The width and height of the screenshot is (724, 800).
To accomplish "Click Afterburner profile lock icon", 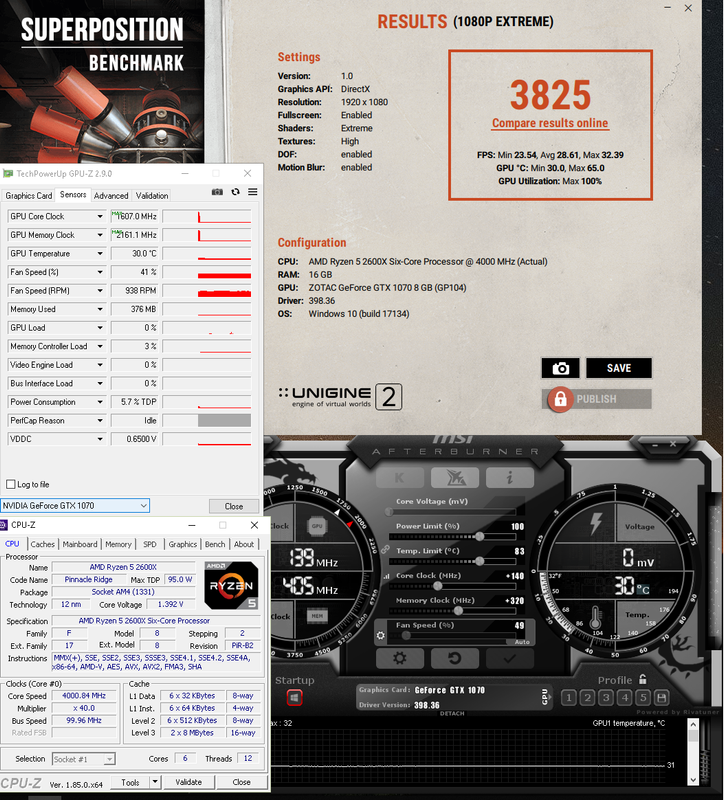I will [643, 679].
